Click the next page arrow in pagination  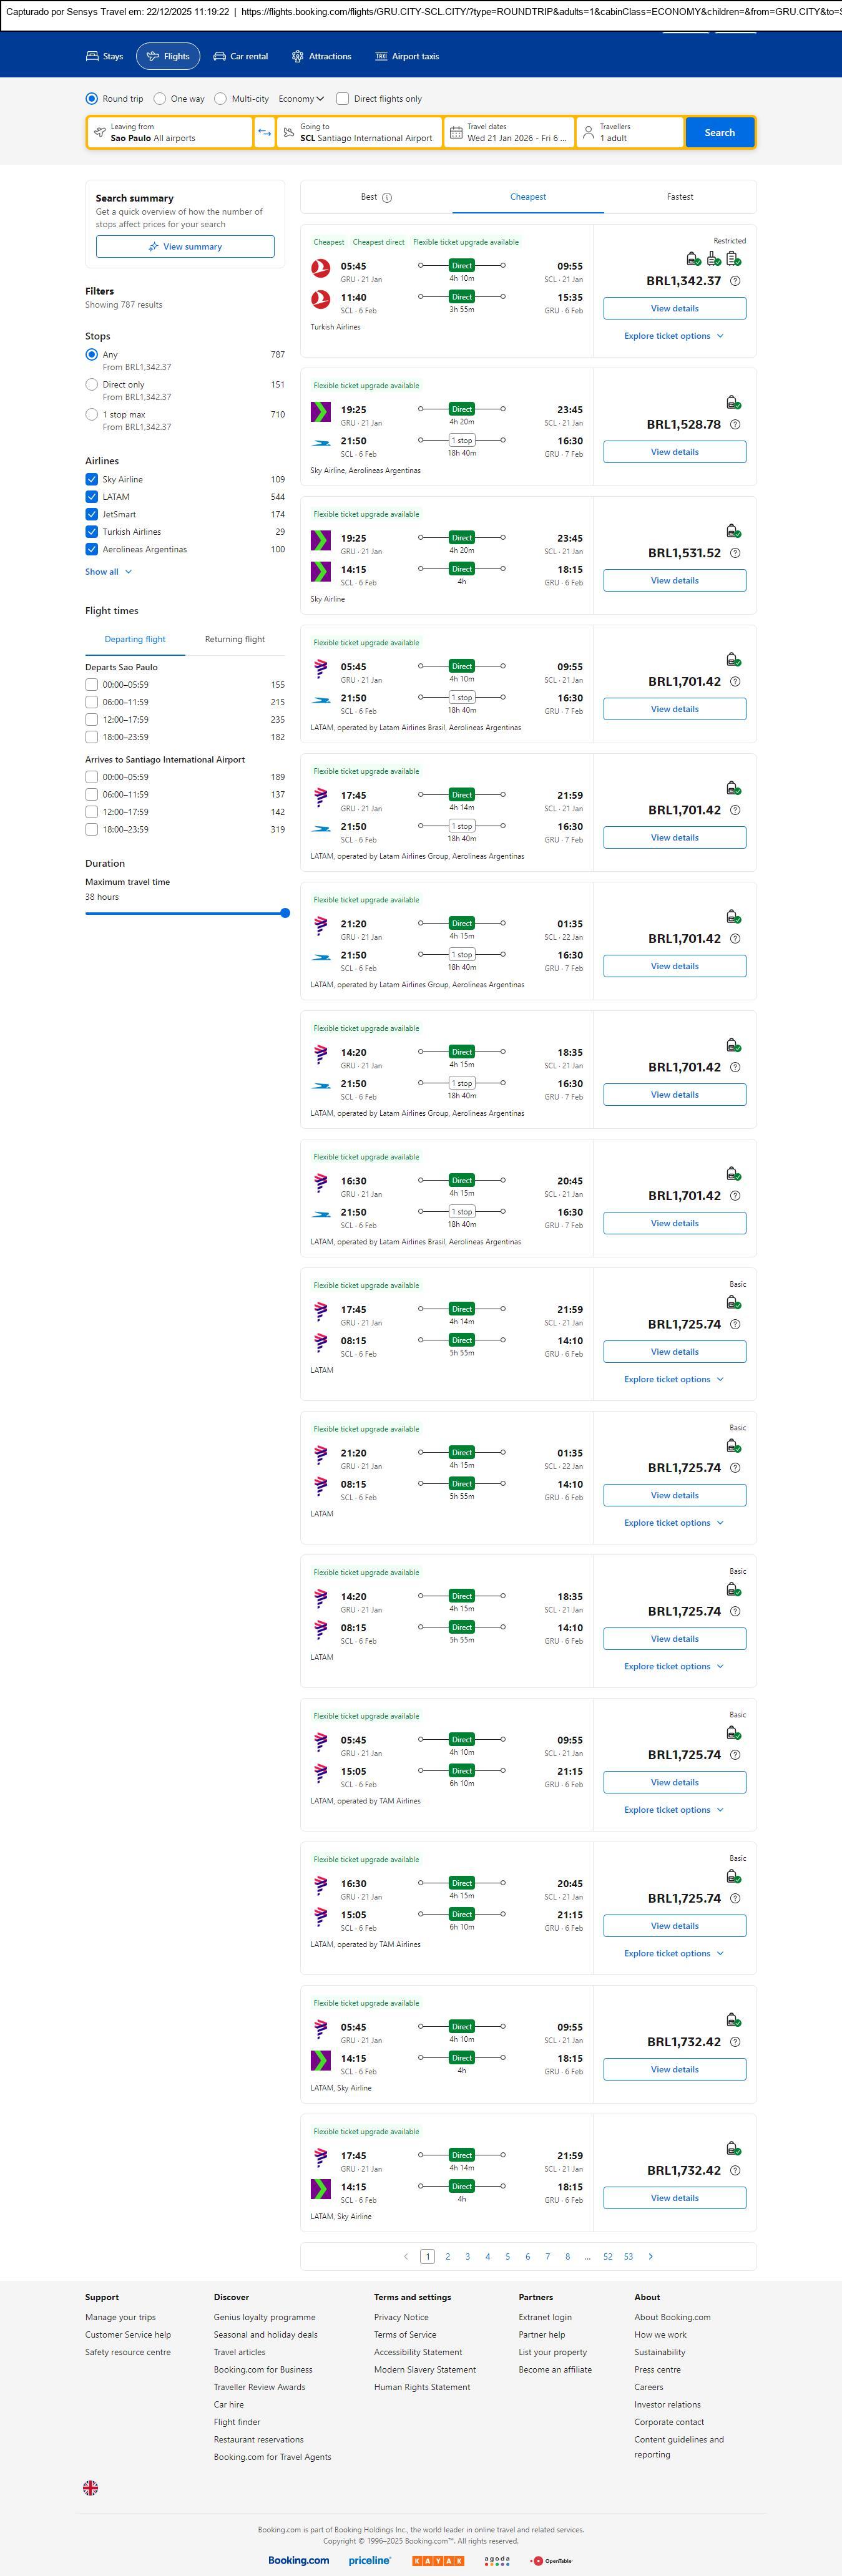[x=651, y=2256]
